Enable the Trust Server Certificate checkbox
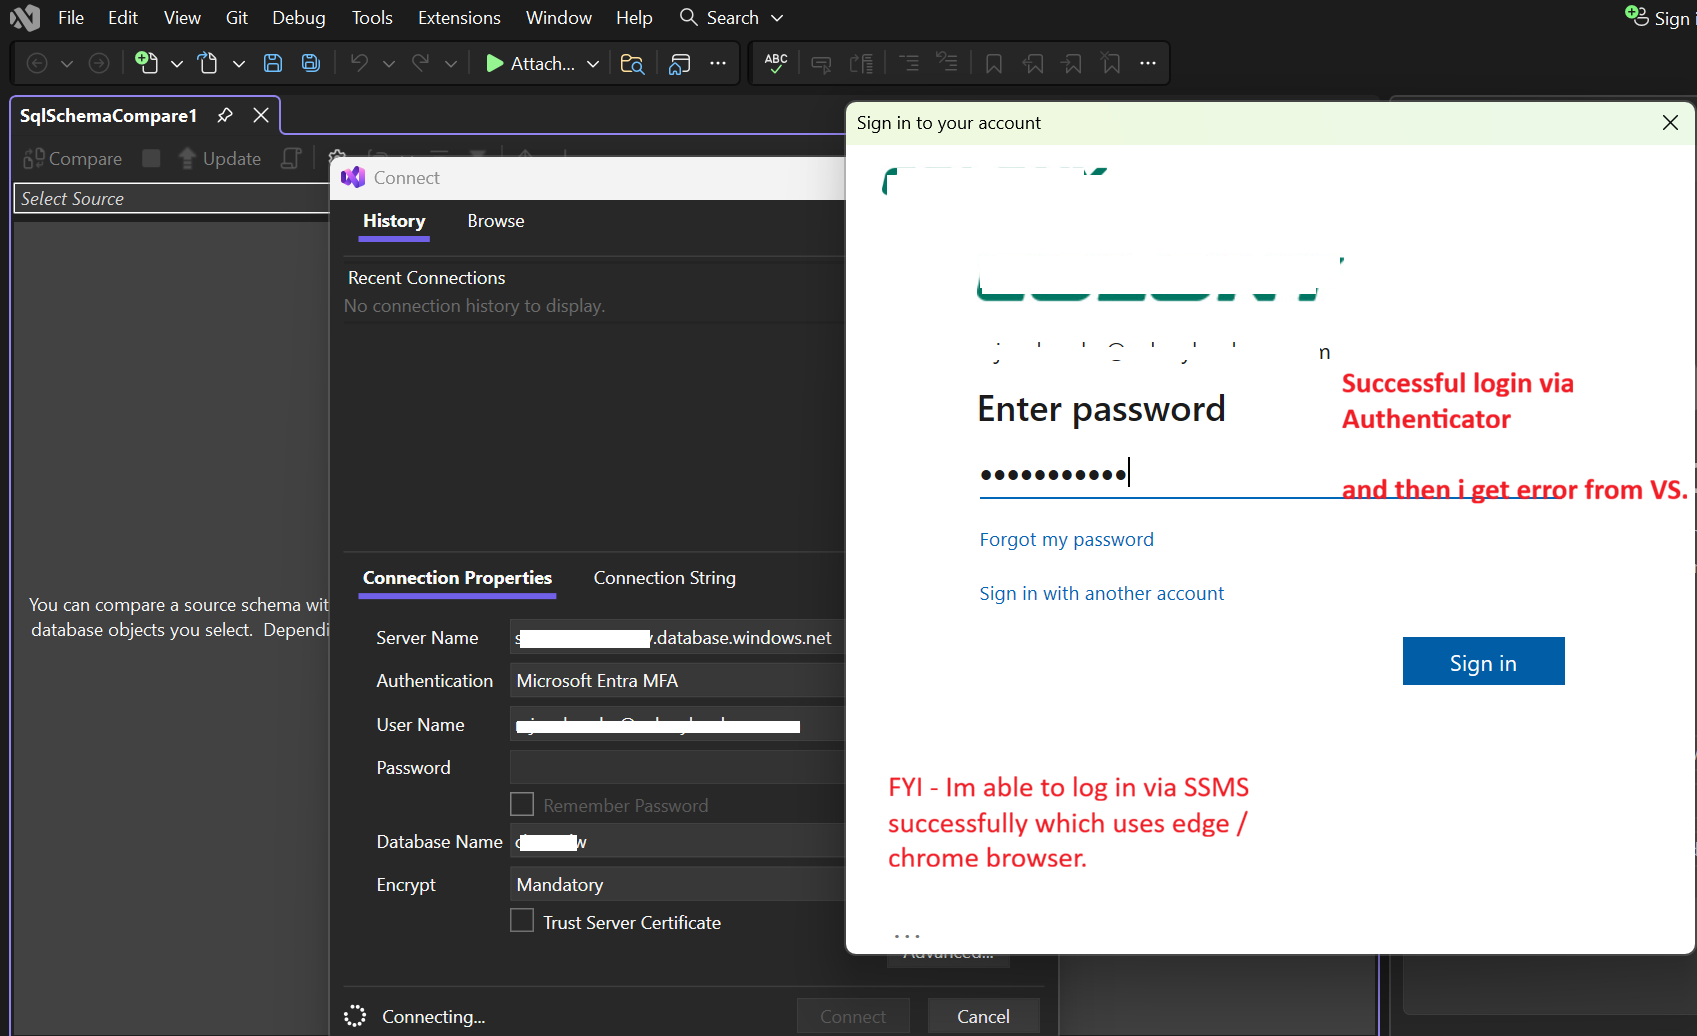 coord(522,920)
